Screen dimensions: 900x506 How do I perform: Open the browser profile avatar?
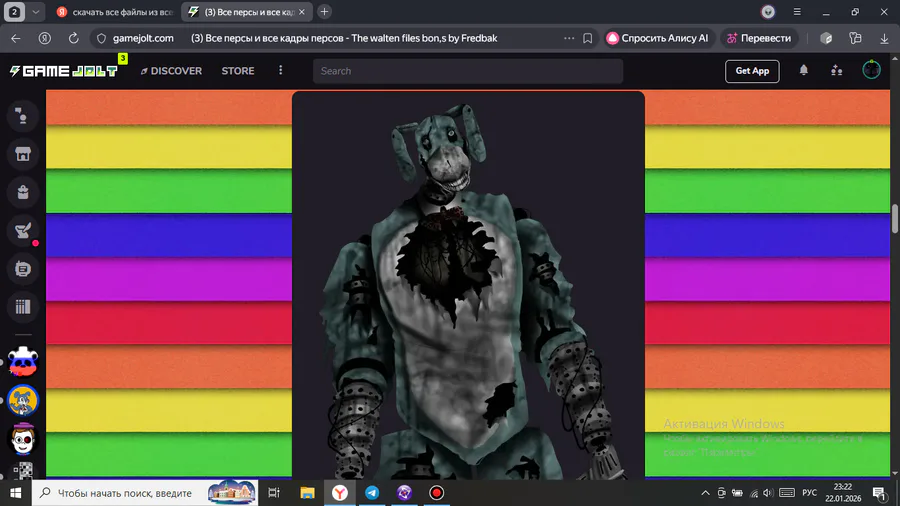pyautogui.click(x=768, y=11)
